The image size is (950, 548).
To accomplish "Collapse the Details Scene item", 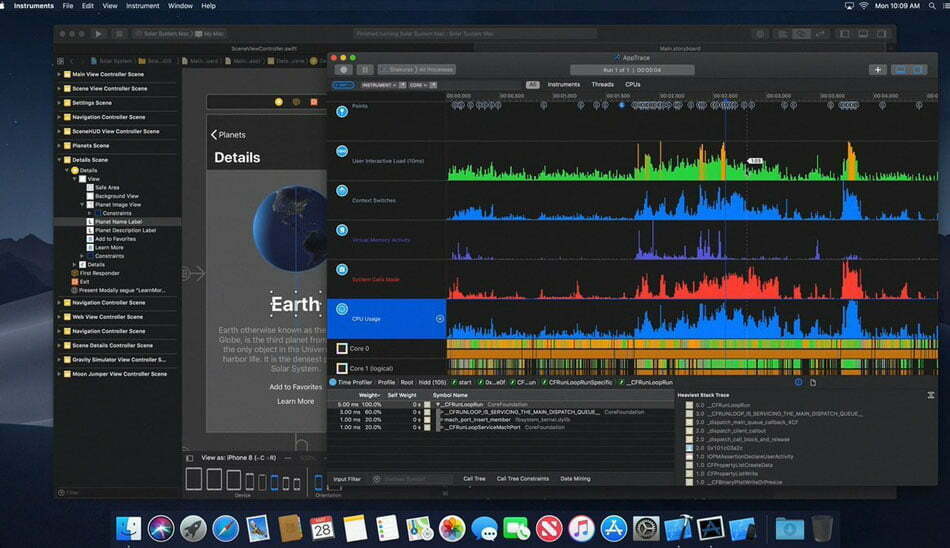I will 59,159.
